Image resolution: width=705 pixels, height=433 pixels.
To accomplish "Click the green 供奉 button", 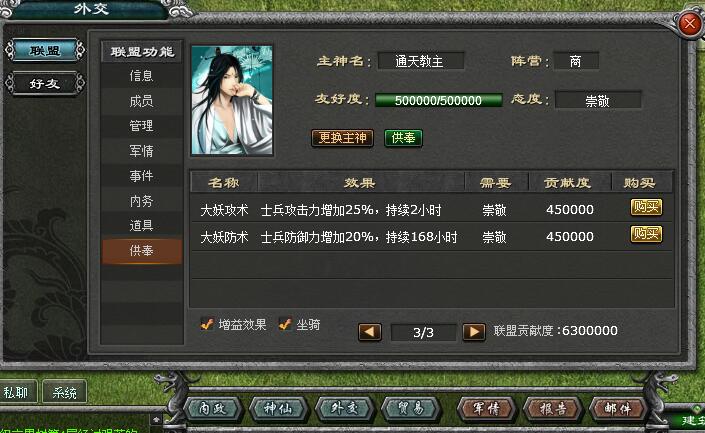I will pyautogui.click(x=403, y=138).
